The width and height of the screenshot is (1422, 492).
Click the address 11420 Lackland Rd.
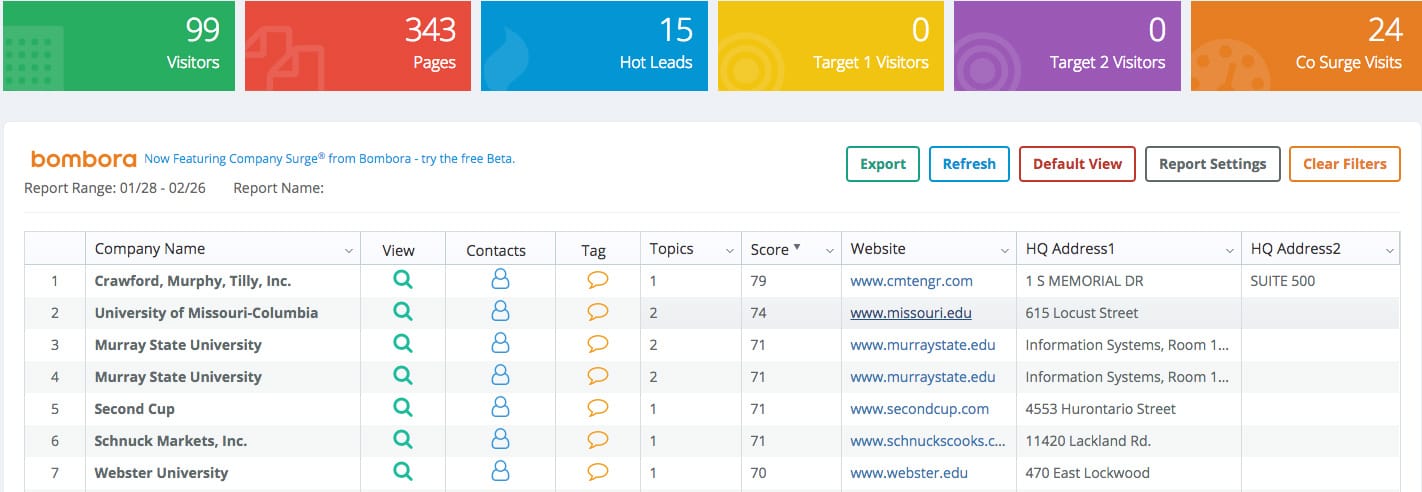click(1088, 441)
